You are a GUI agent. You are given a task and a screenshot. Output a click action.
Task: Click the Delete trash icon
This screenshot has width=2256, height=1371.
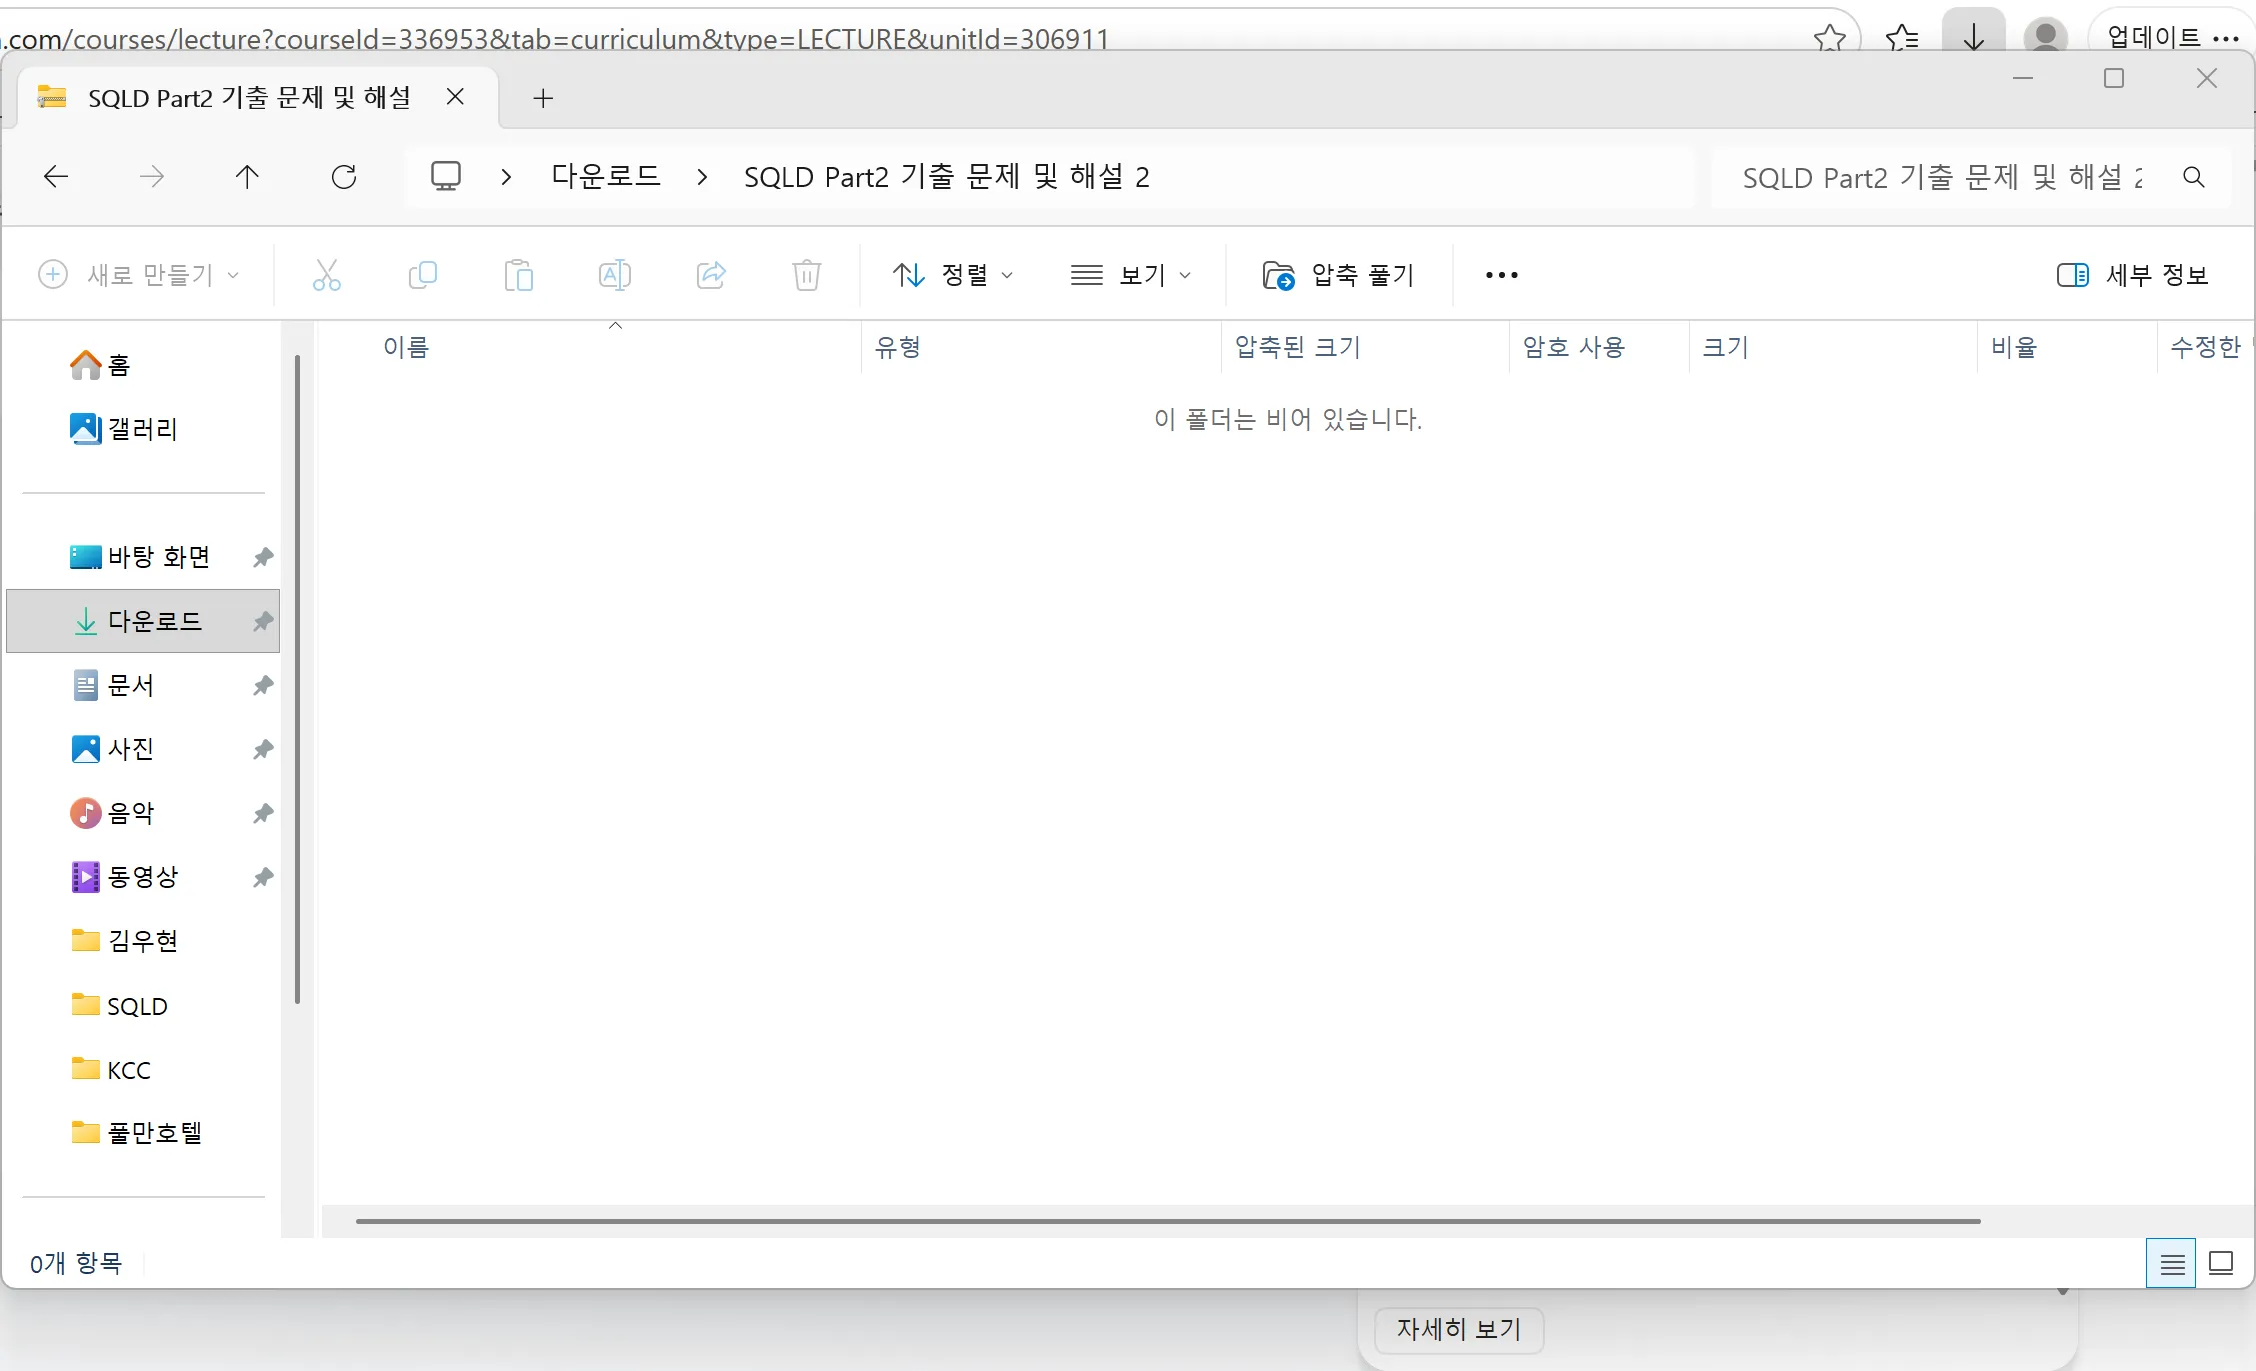click(807, 274)
